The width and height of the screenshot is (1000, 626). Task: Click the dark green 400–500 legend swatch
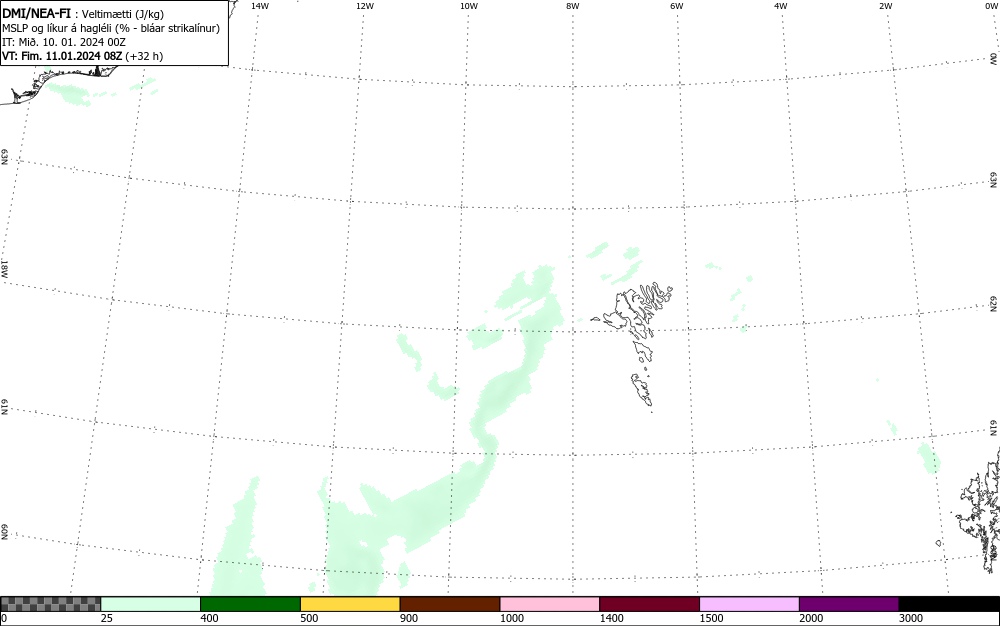tap(250, 604)
